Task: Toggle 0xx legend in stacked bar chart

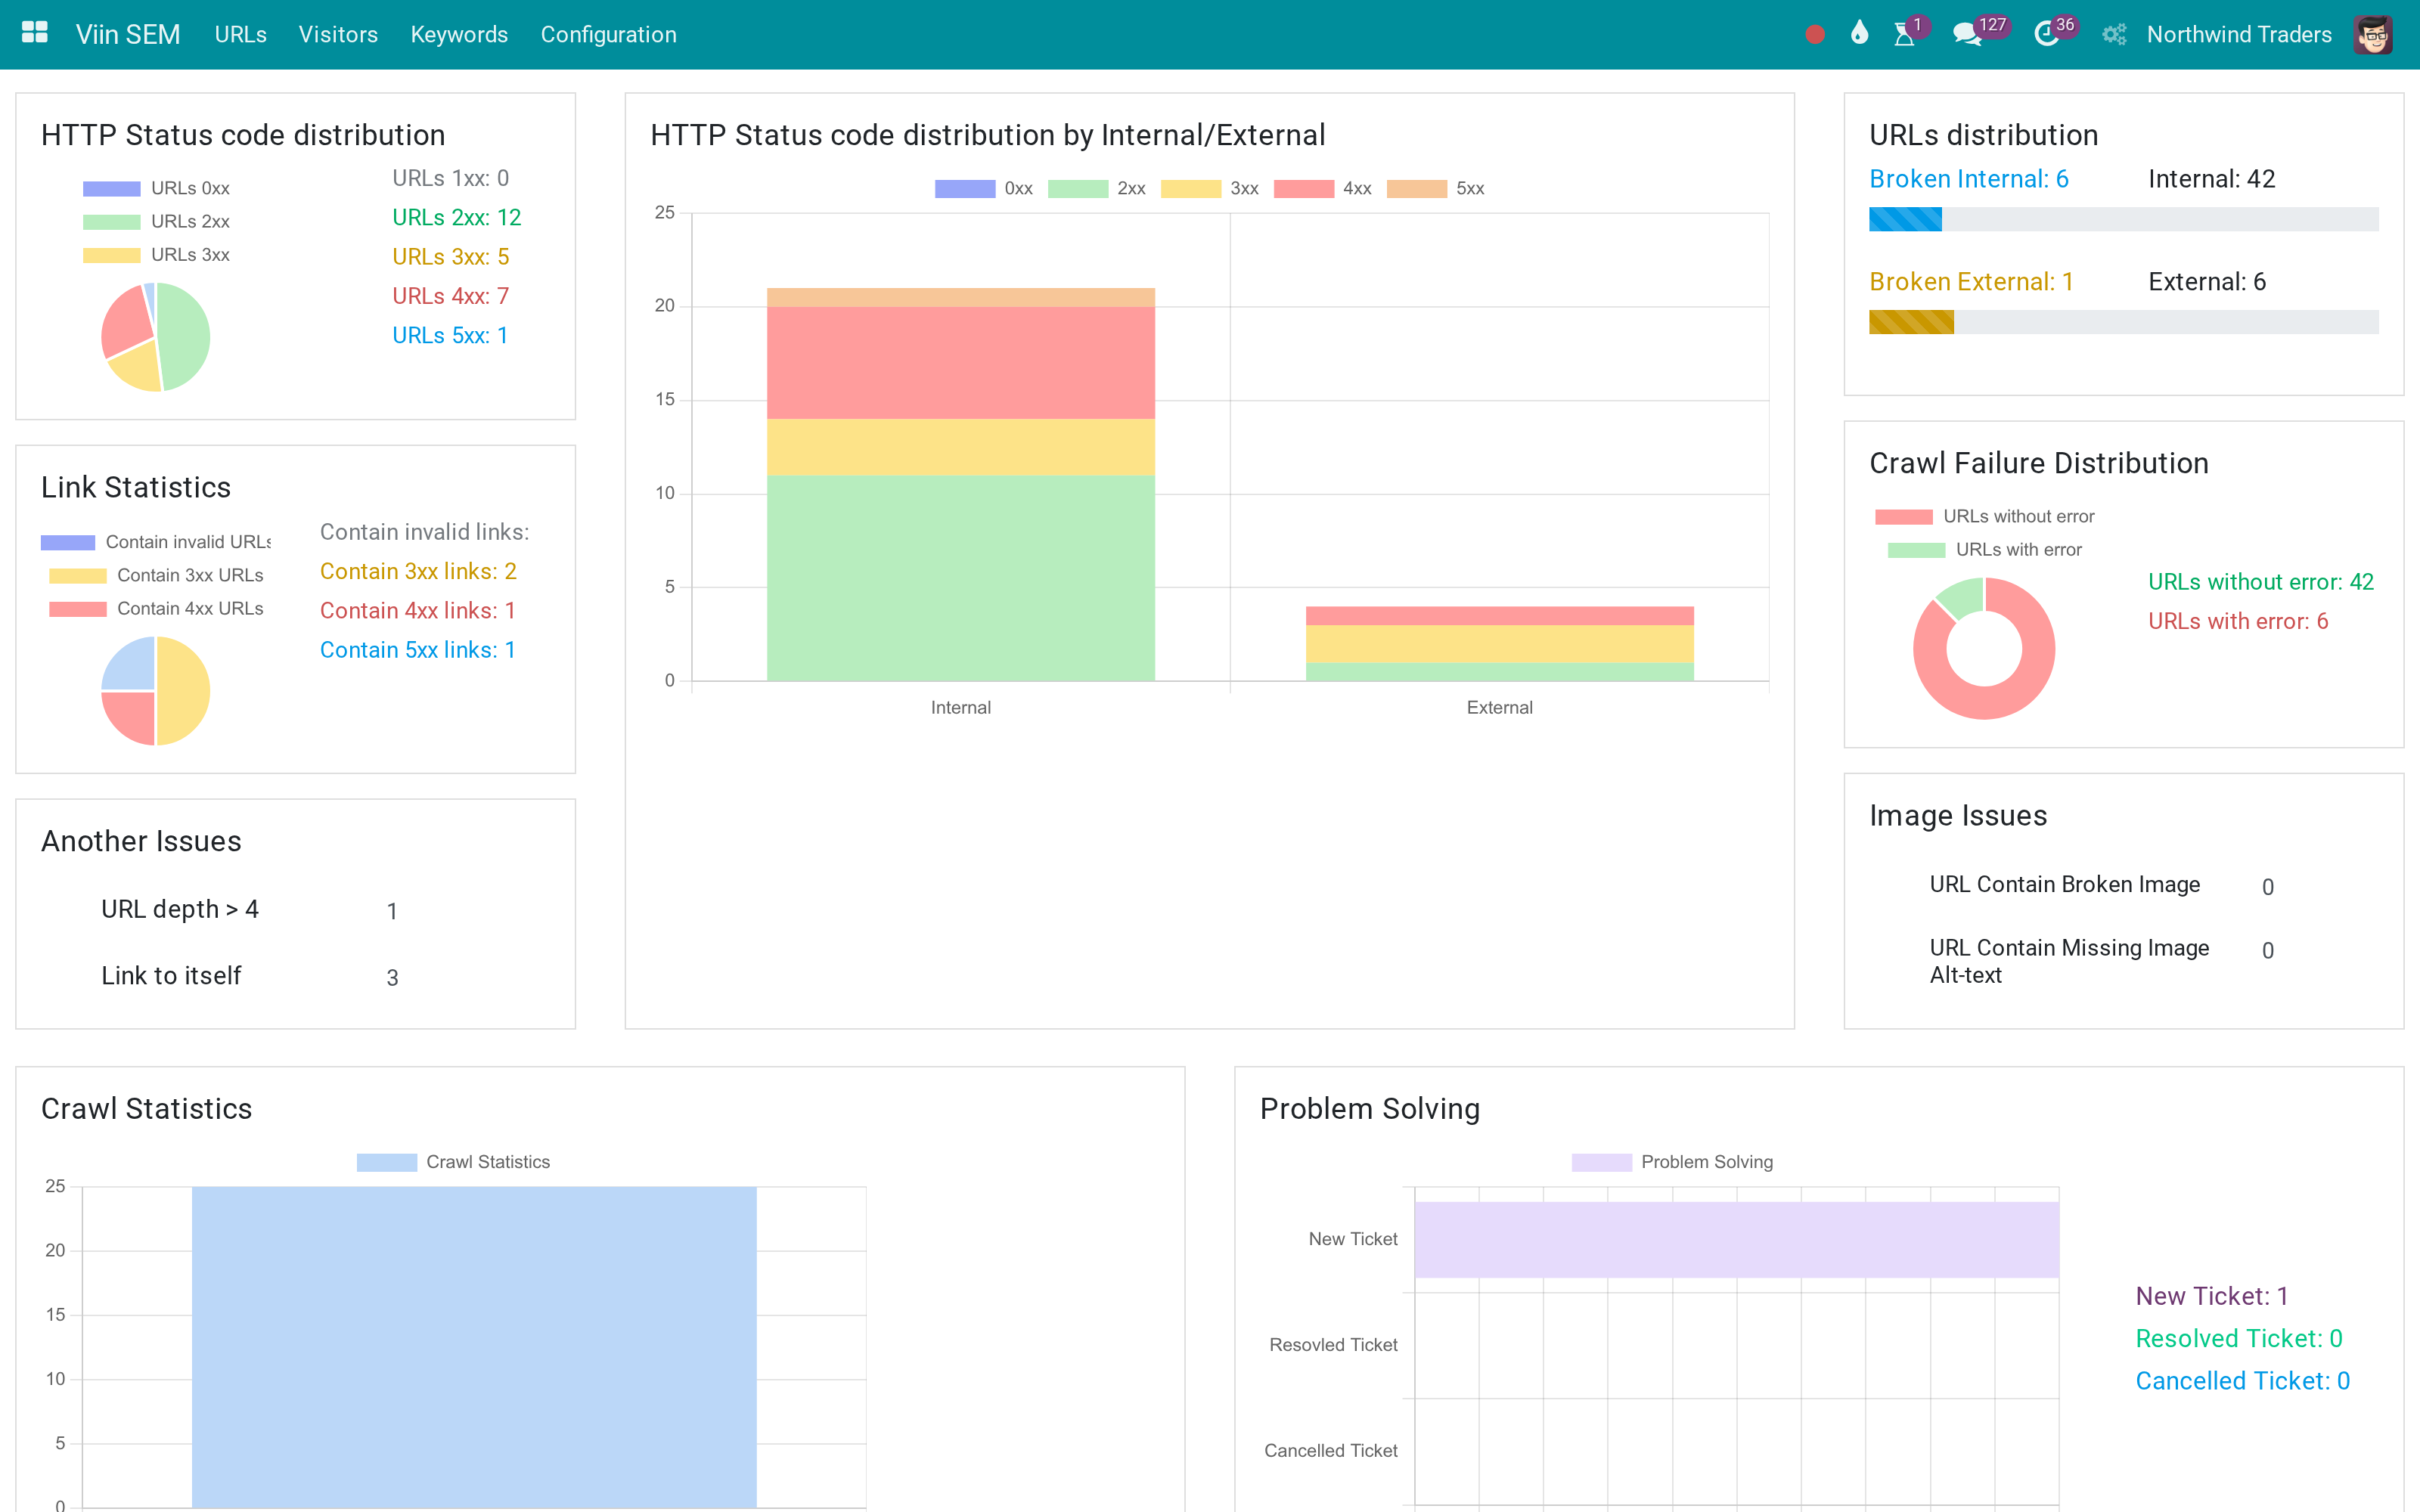Action: point(984,188)
